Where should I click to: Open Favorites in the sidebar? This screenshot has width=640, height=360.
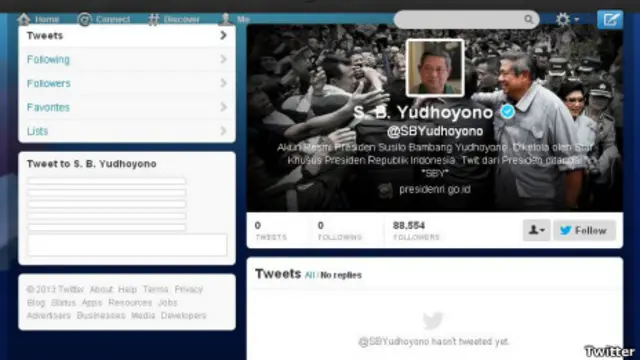[x=127, y=107]
